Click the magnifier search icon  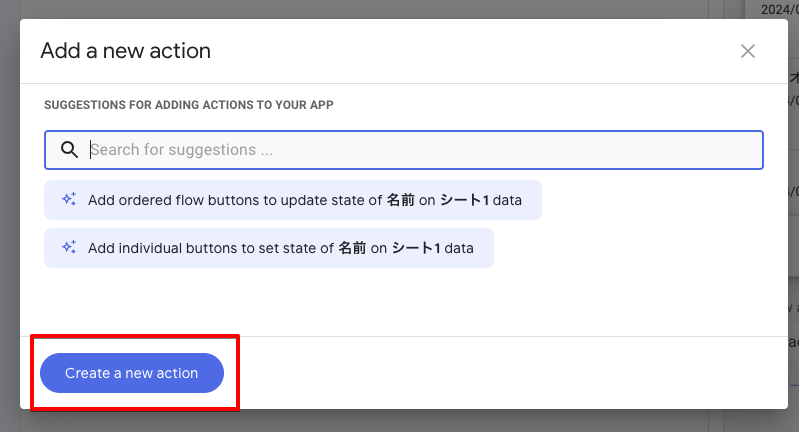click(69, 150)
